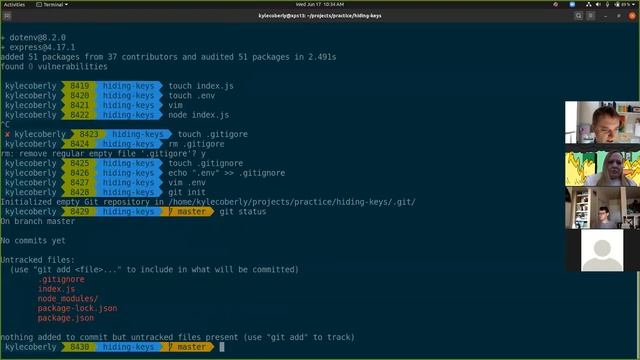The height and width of the screenshot is (360, 640).
Task: Click the orange 'master' branch segment on prompt 8430
Action: tap(188, 347)
